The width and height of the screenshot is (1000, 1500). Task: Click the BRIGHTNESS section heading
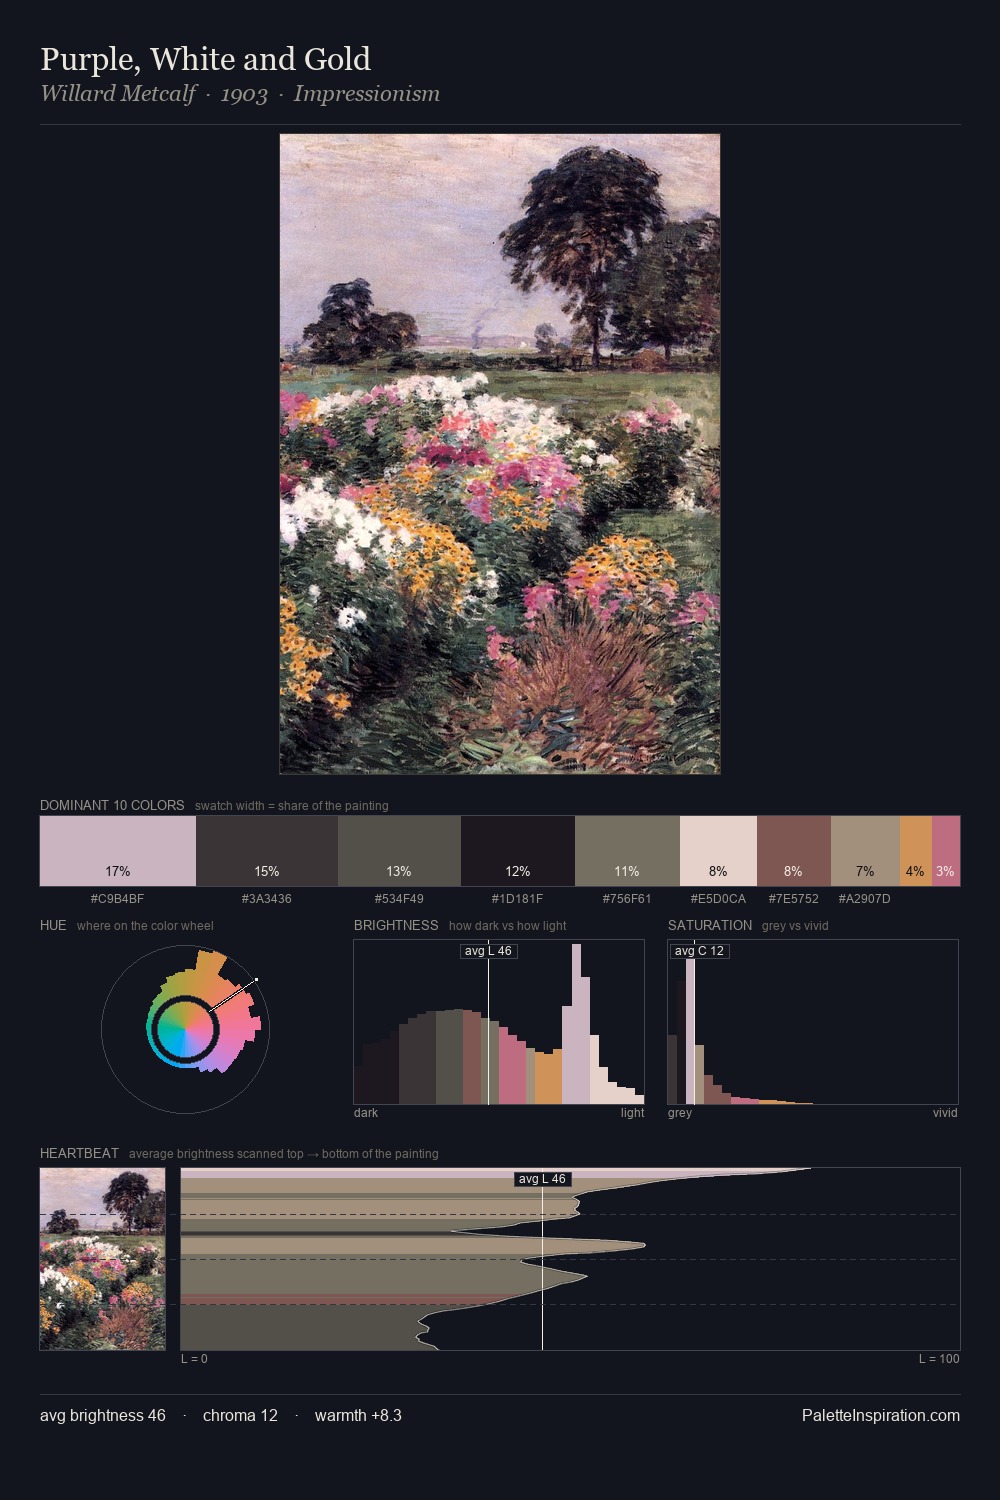tap(396, 925)
